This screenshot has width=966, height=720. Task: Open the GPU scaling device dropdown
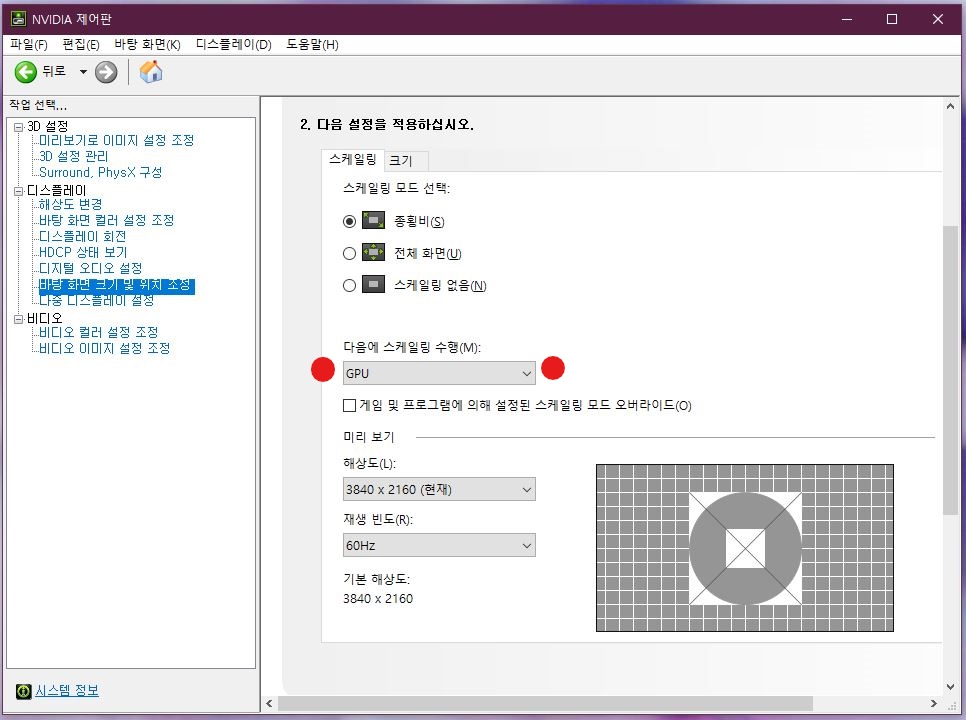439,373
